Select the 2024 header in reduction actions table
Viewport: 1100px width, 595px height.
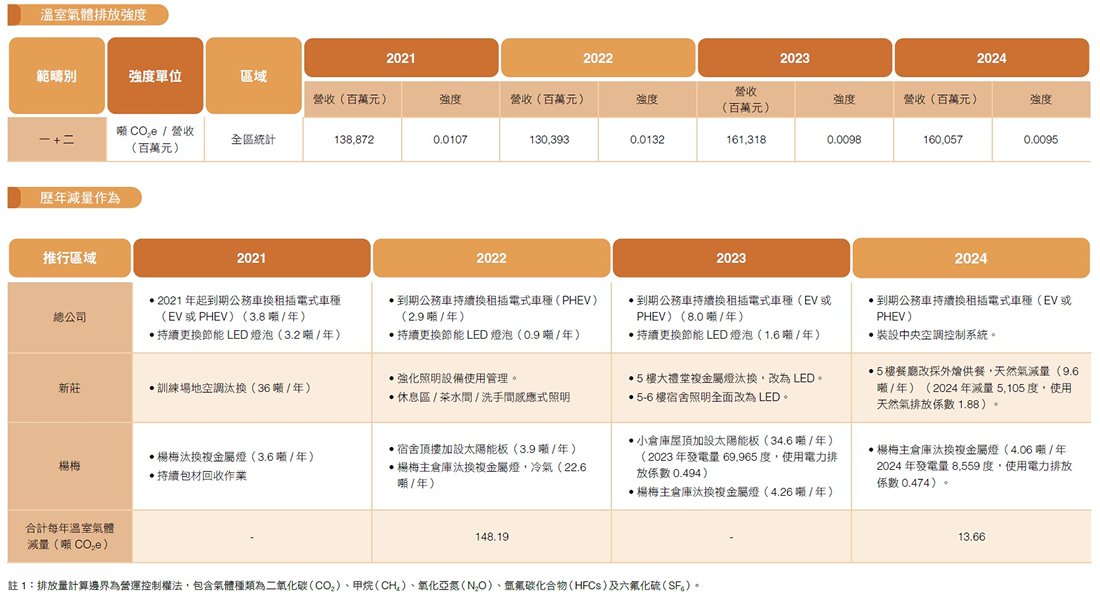[970, 258]
